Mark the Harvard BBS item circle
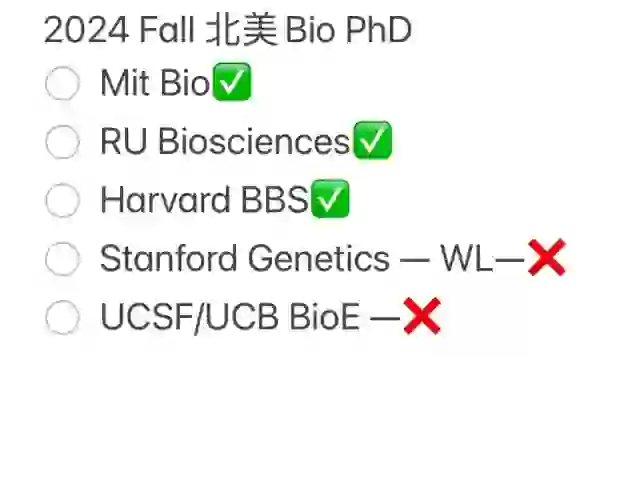This screenshot has width=640, height=492. click(62, 200)
